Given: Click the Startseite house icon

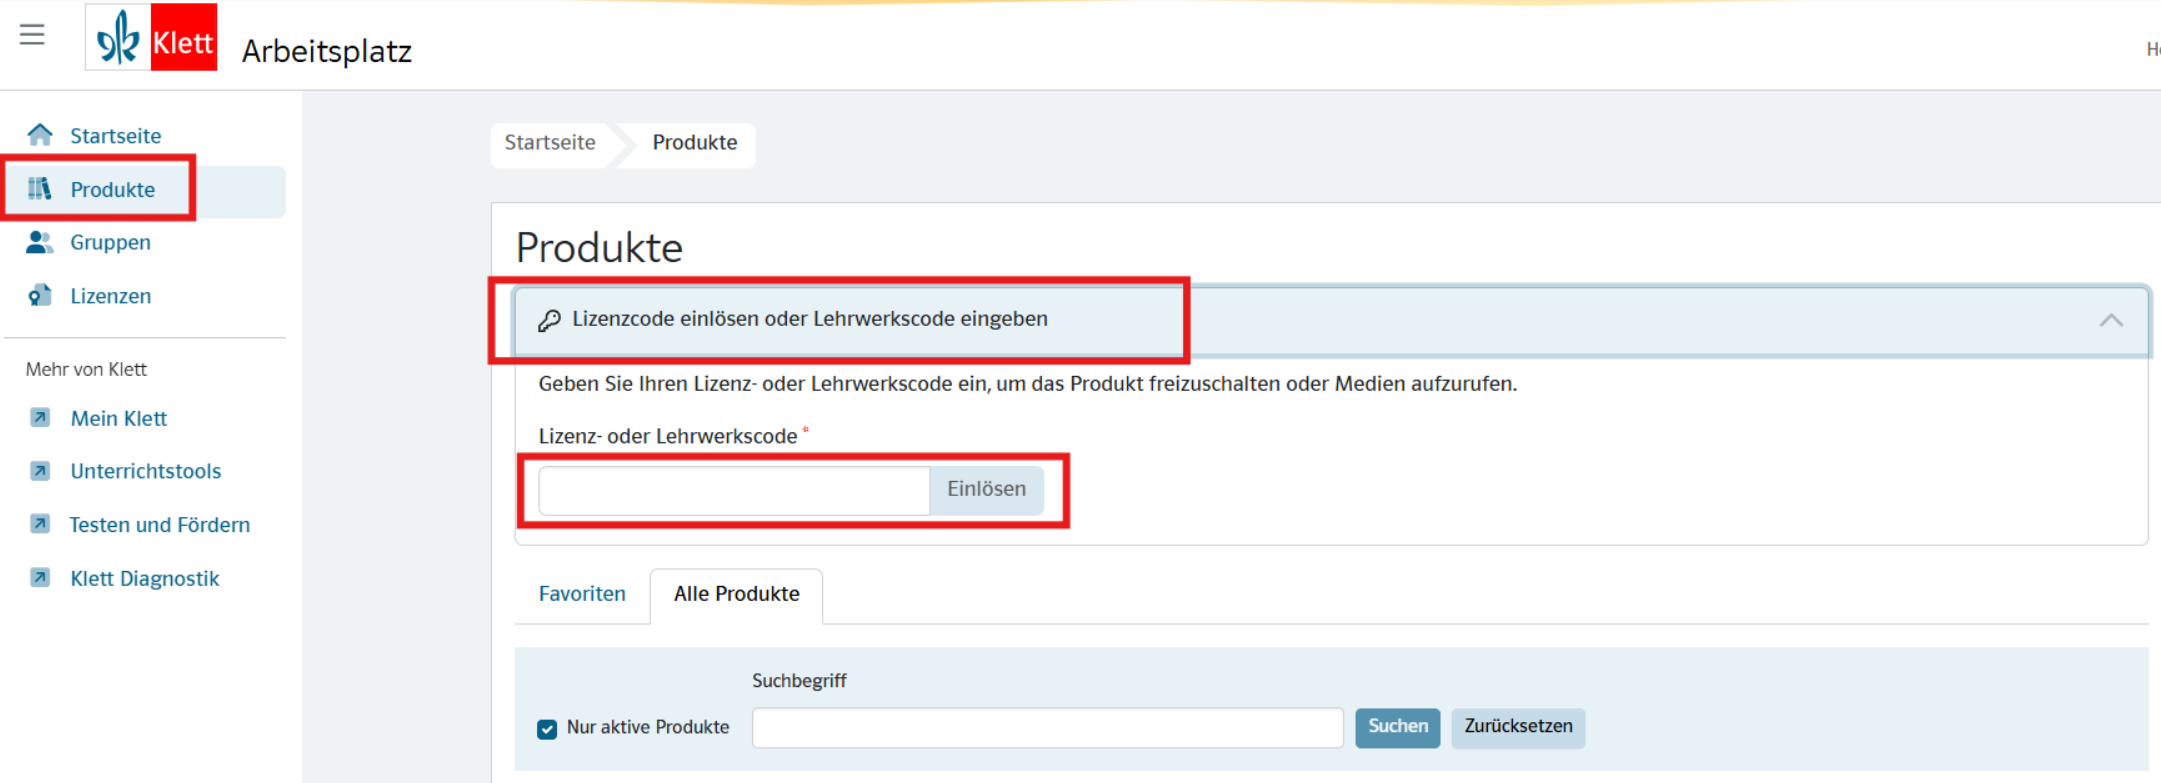Looking at the screenshot, I should tap(40, 135).
